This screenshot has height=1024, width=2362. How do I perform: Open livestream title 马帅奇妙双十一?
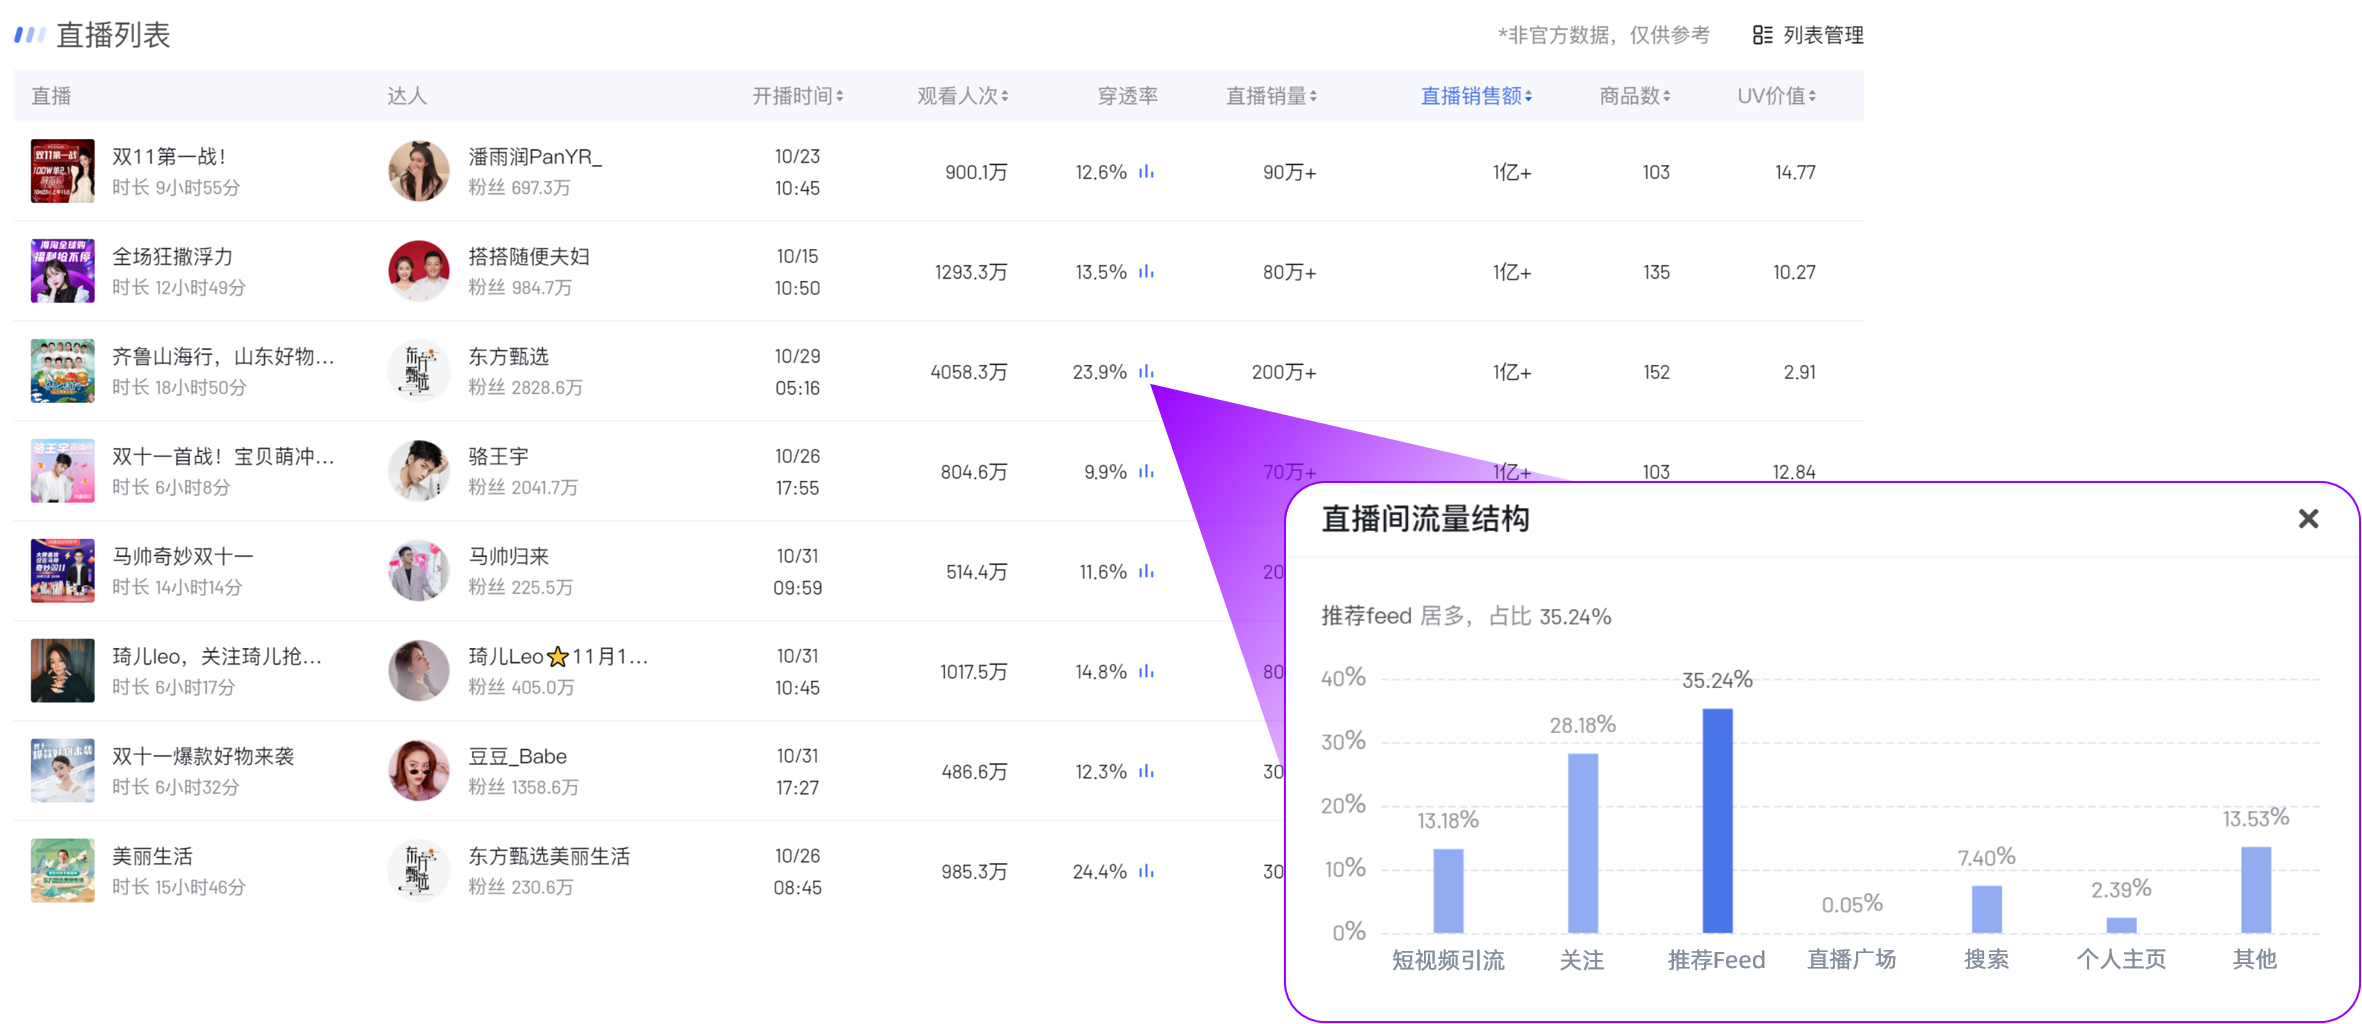tap(183, 557)
